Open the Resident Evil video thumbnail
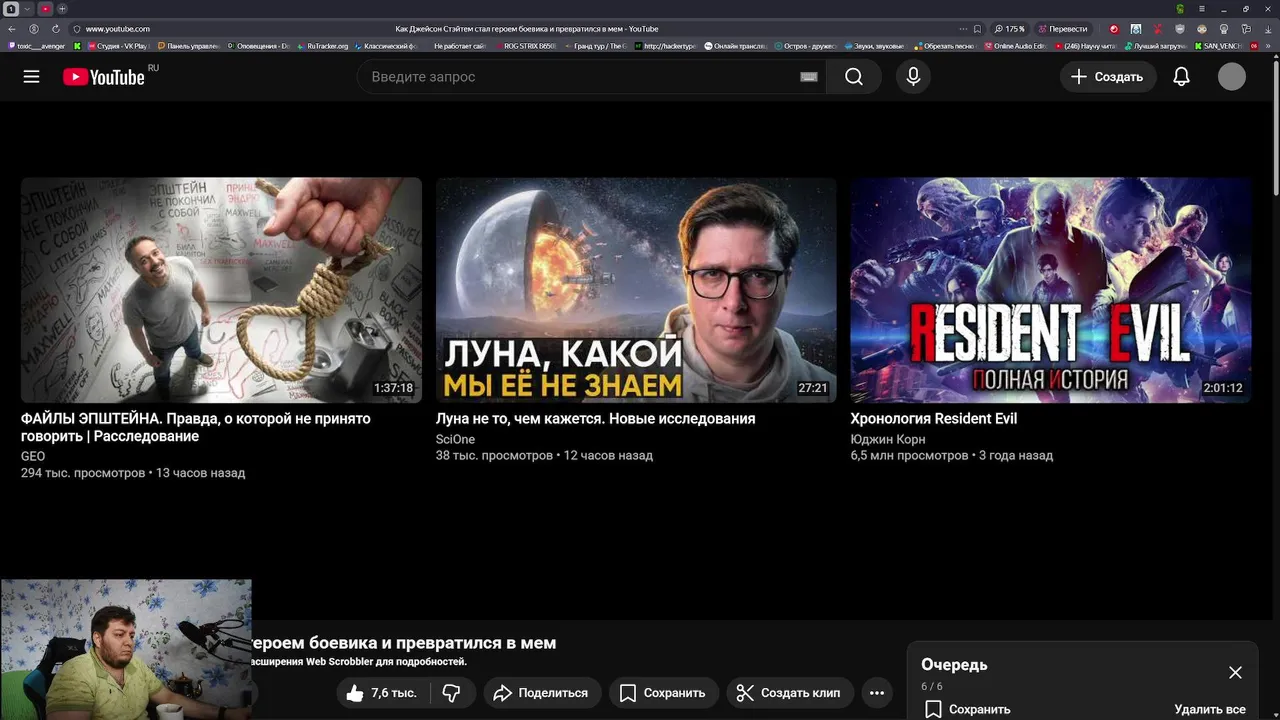The image size is (1280, 720). tap(1051, 290)
